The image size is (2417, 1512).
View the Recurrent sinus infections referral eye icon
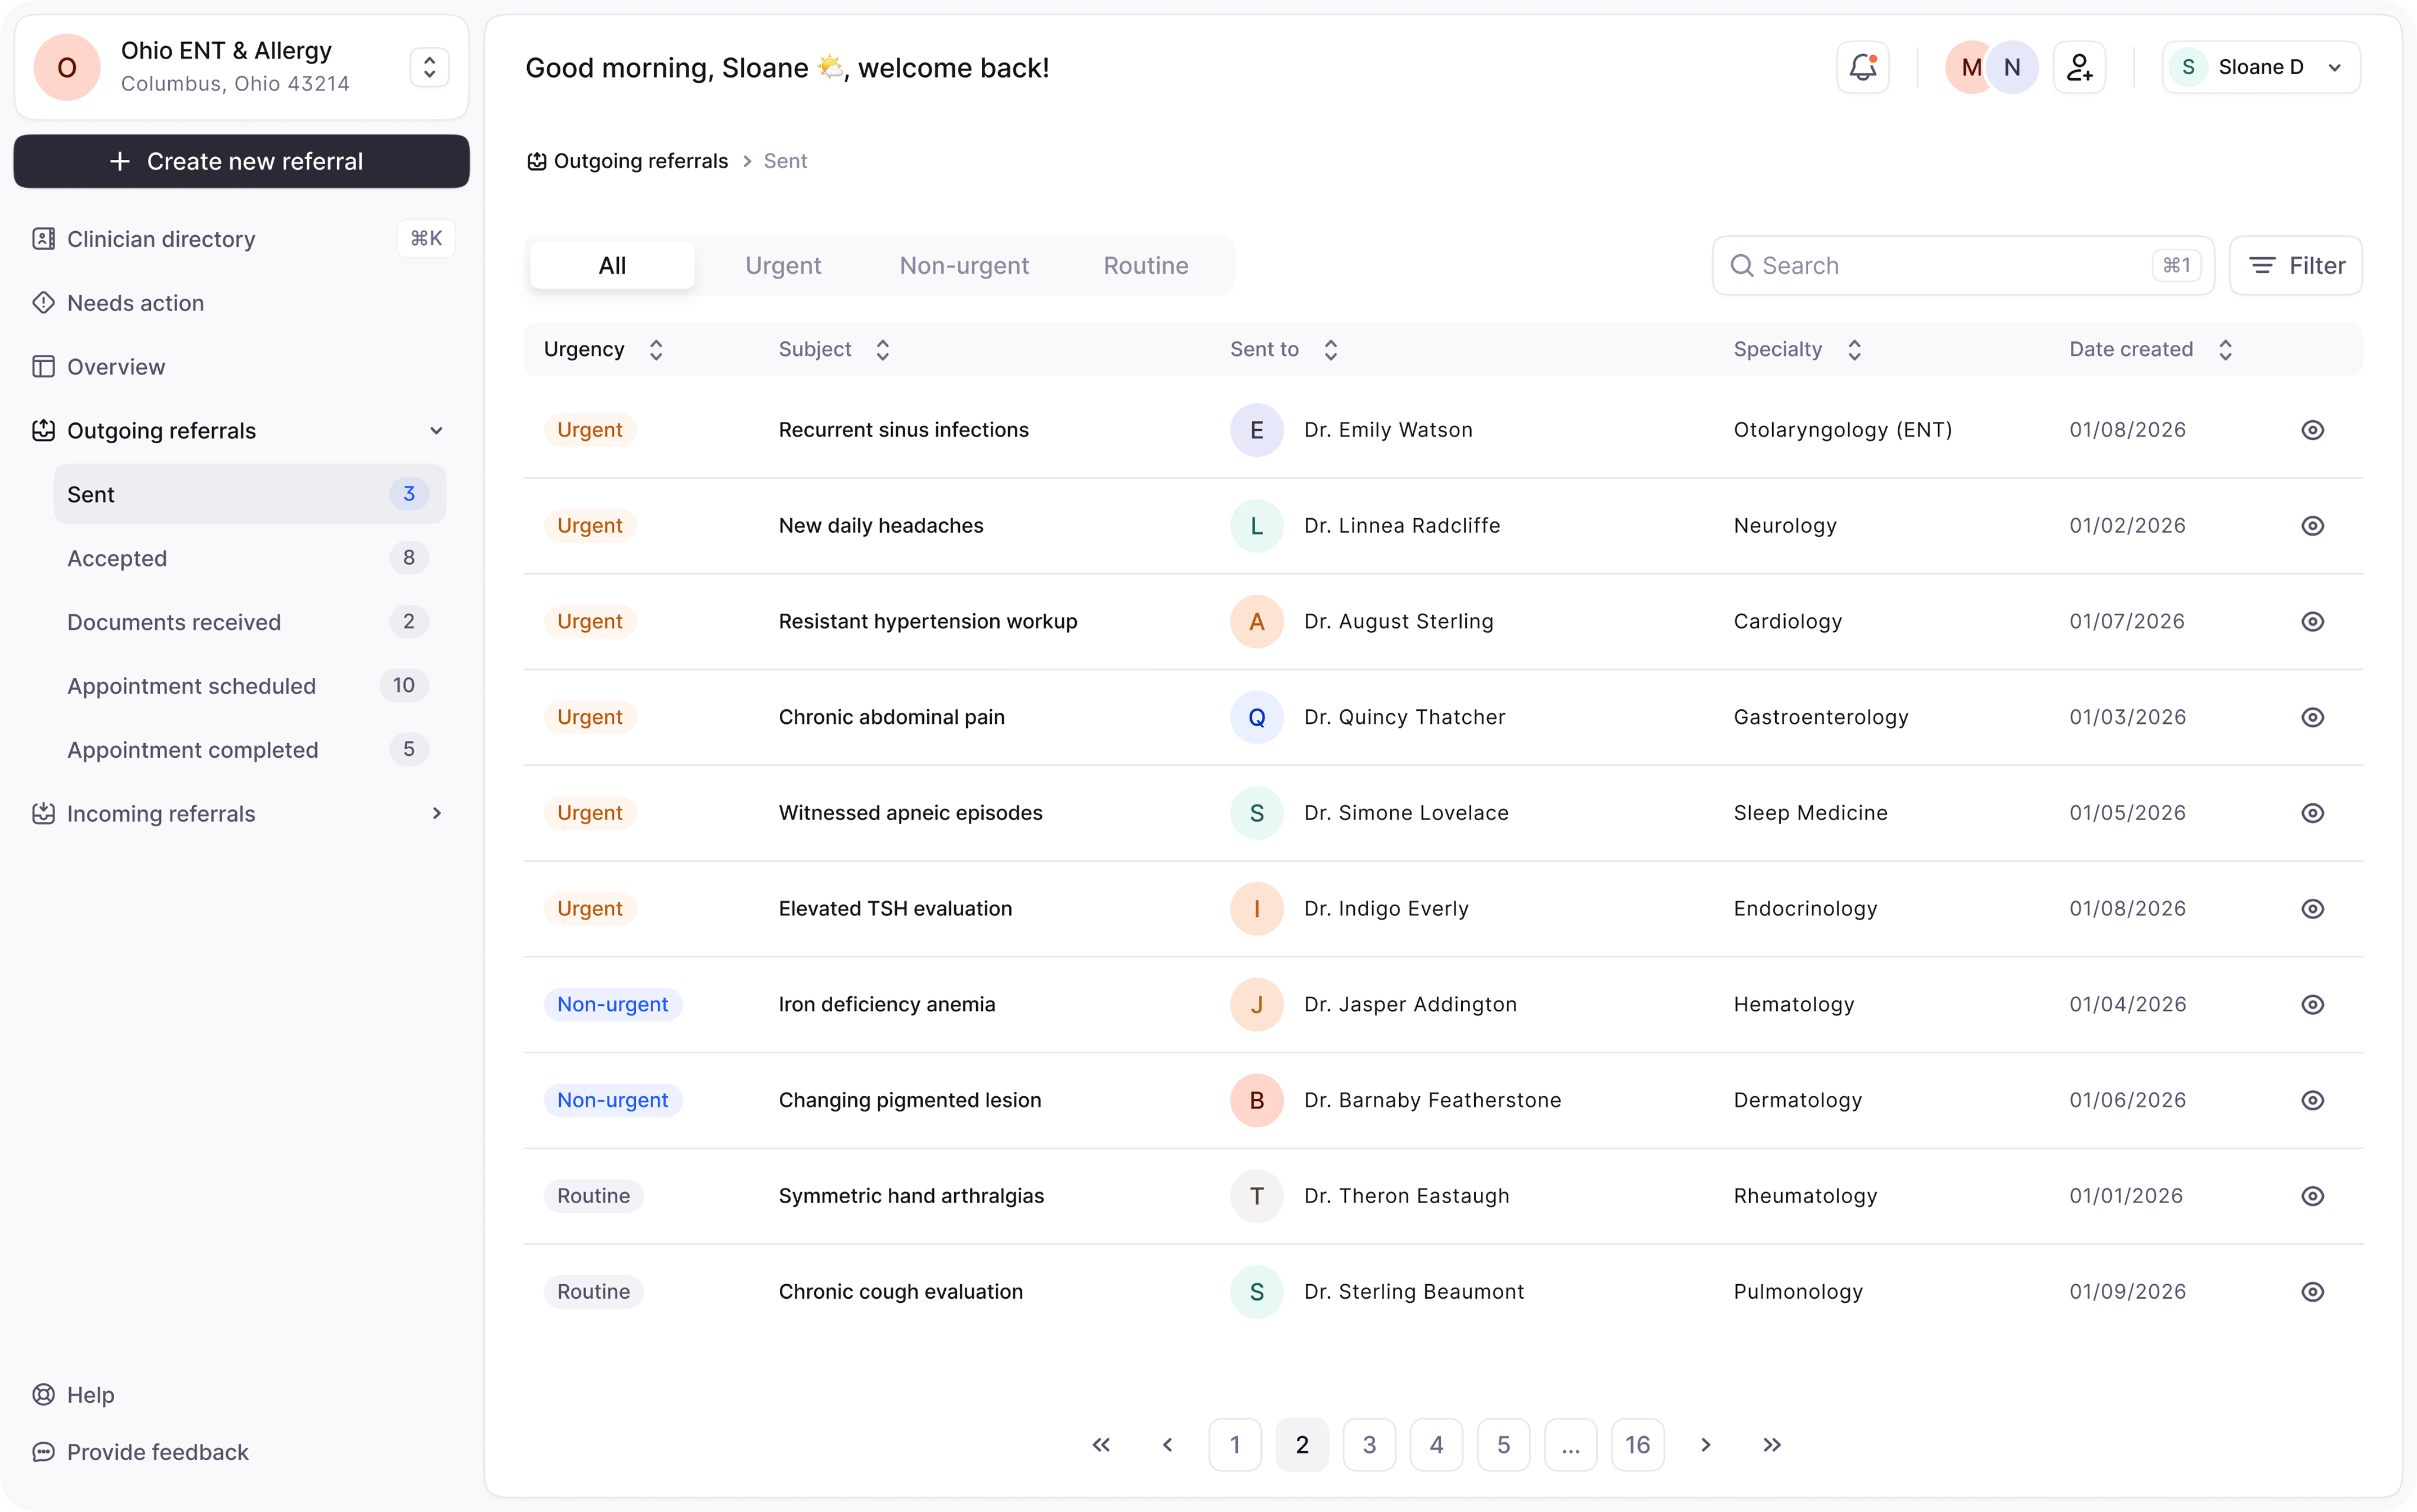(x=2312, y=430)
